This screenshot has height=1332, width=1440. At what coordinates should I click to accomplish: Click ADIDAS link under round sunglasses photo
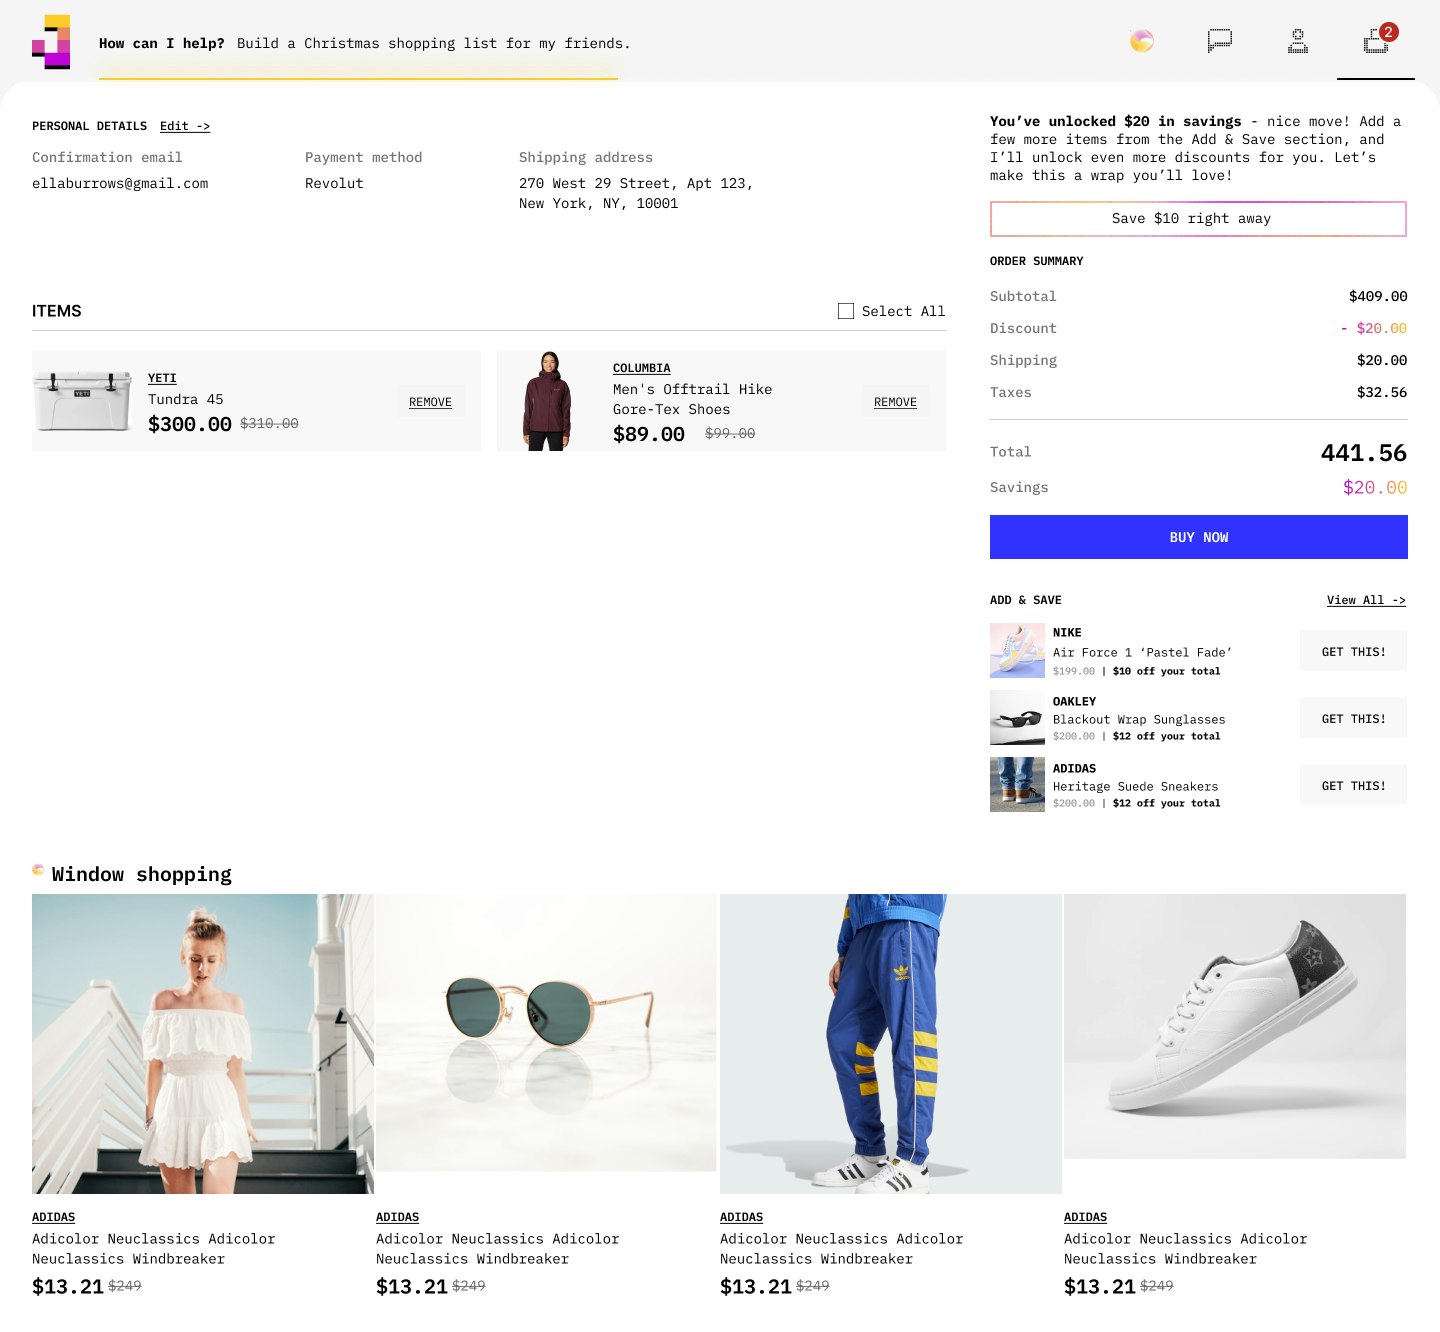pos(397,1217)
